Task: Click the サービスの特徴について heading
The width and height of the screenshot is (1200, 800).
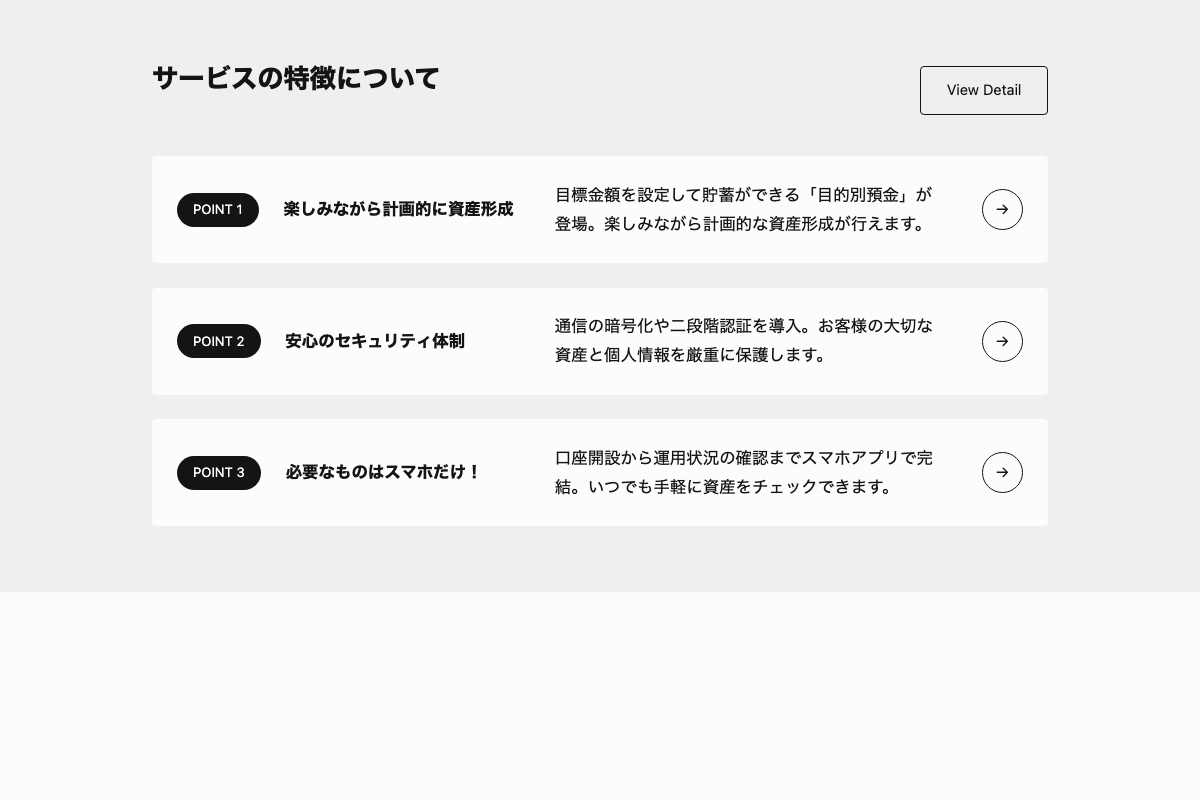Action: 296,78
